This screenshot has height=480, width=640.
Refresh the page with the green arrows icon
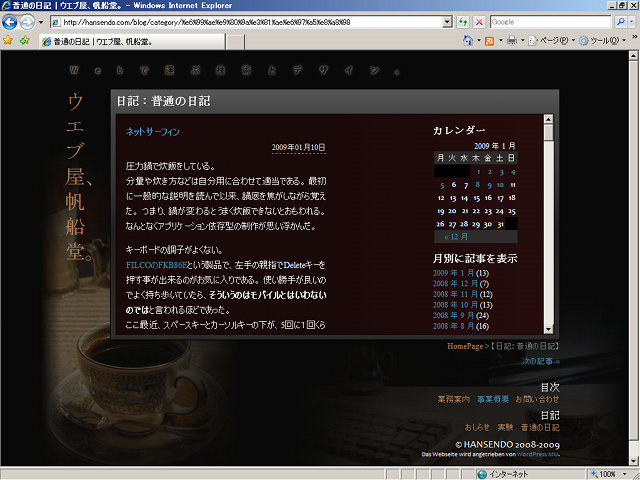462,22
